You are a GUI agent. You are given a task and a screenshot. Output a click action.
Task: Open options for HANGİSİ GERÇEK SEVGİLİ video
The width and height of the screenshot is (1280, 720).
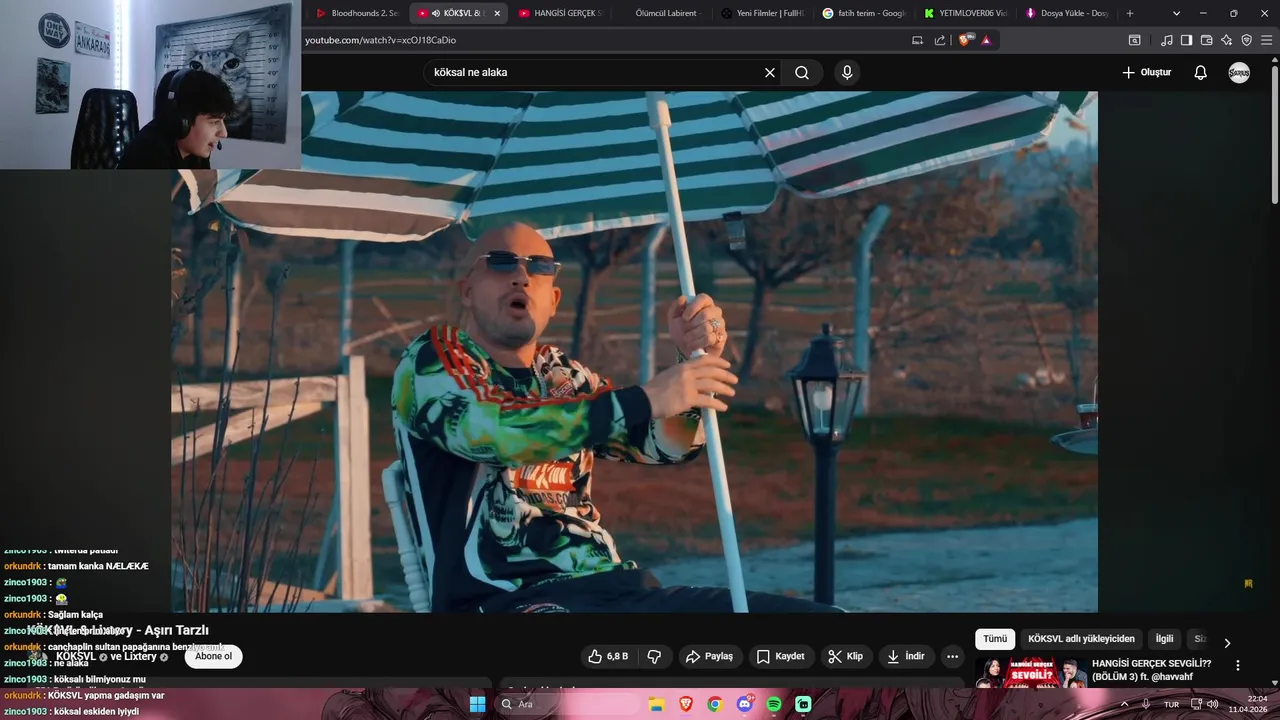tap(1238, 665)
